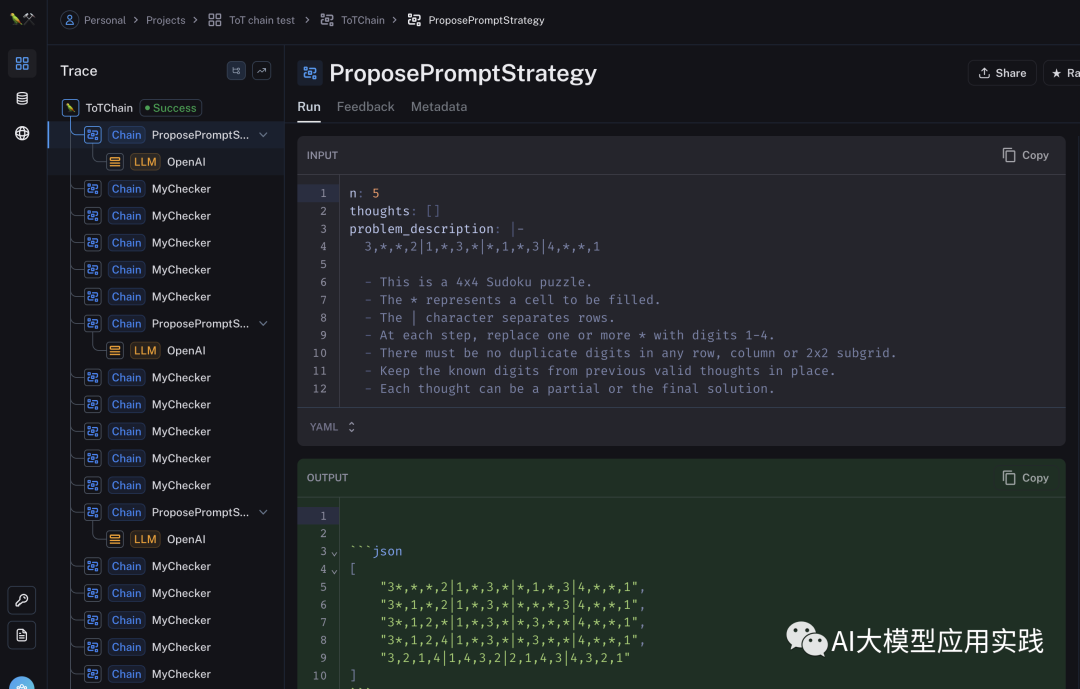
Task: Click the Trace panel heading
Action: 79,71
